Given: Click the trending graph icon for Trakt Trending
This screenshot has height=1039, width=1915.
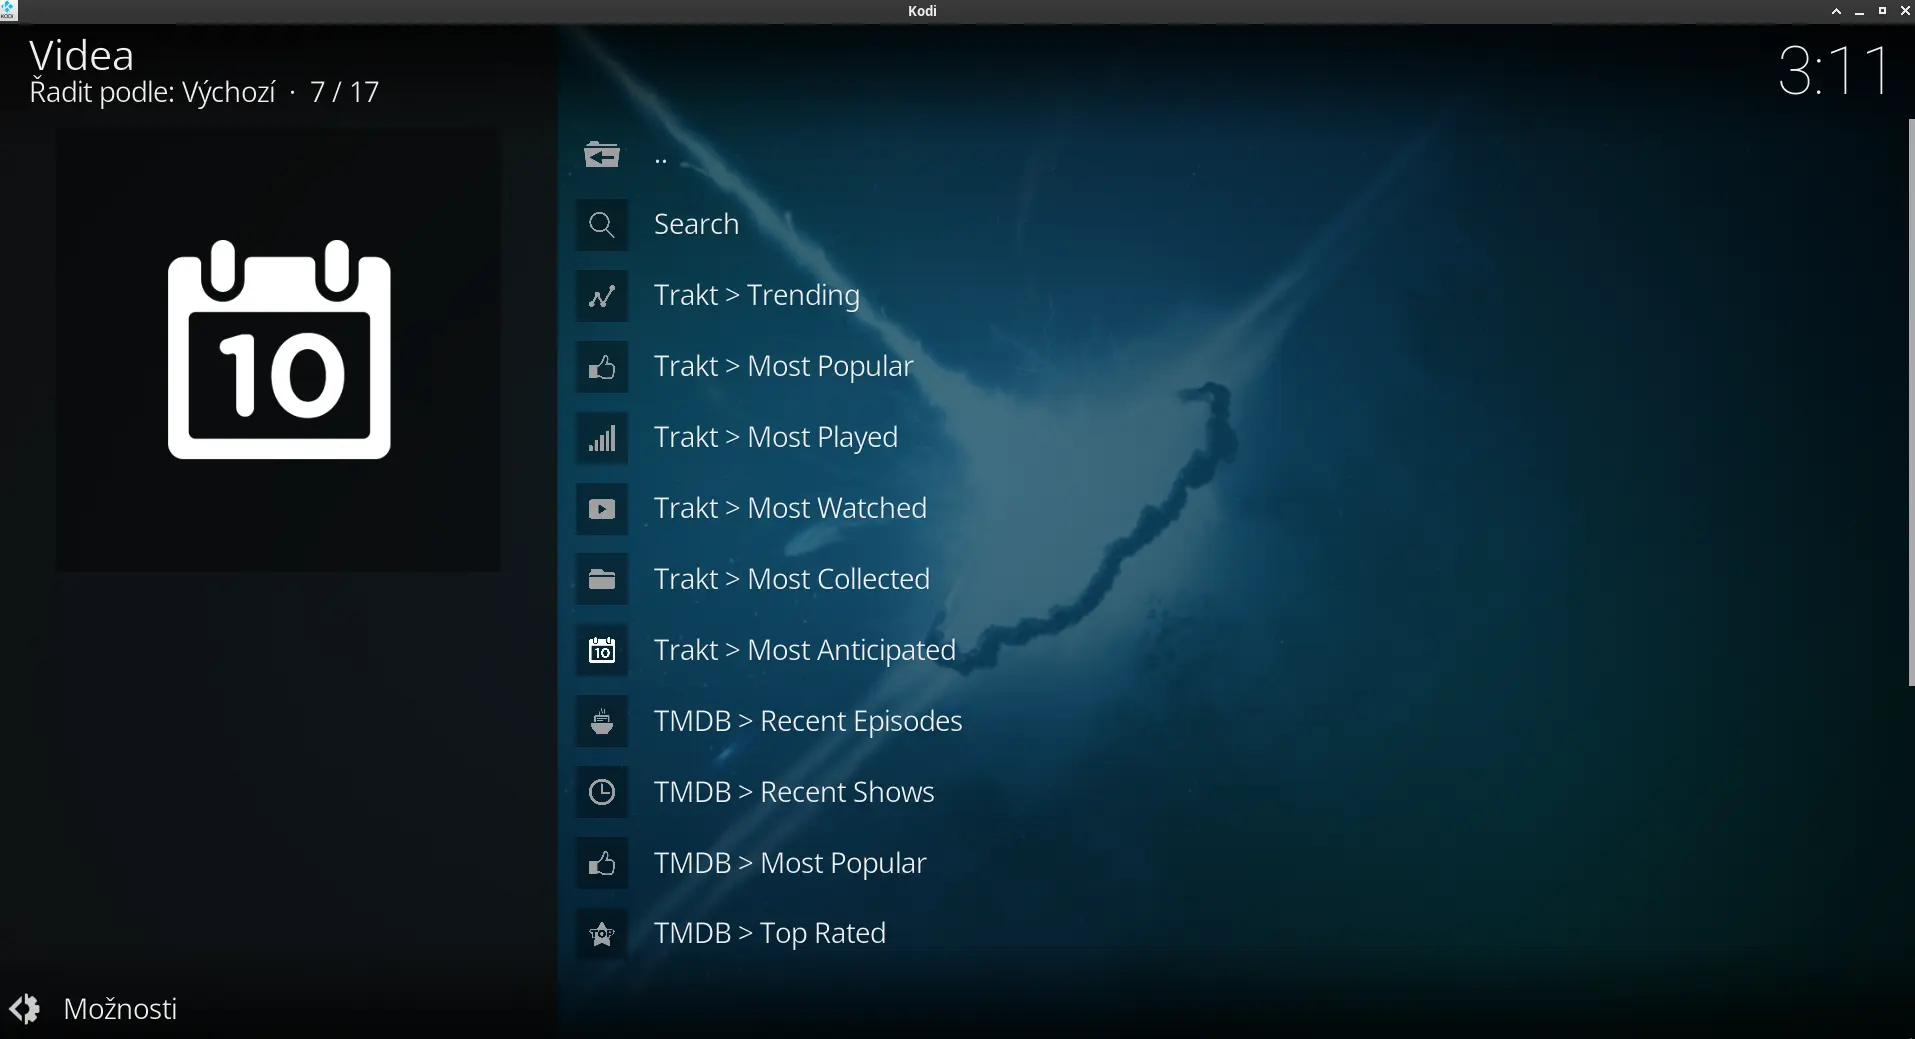Looking at the screenshot, I should [602, 296].
